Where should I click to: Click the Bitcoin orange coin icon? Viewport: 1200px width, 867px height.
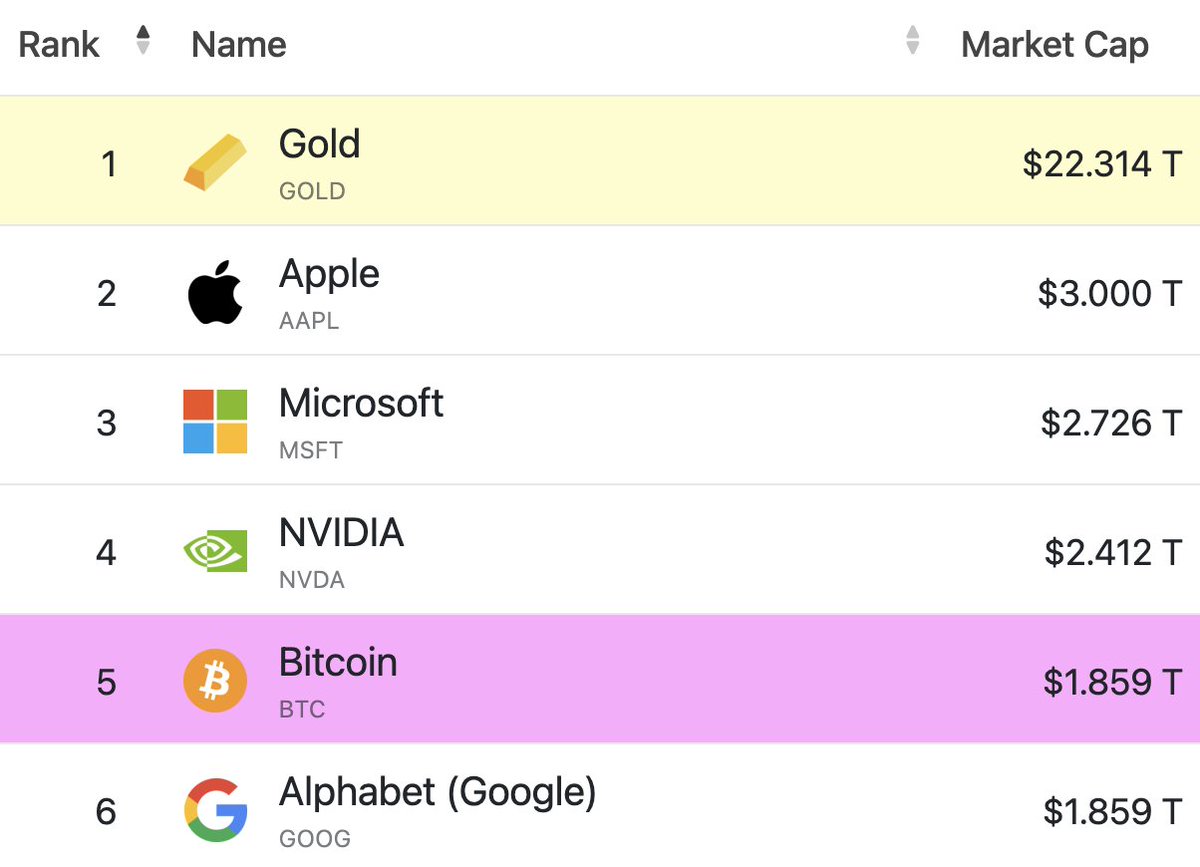(x=213, y=680)
